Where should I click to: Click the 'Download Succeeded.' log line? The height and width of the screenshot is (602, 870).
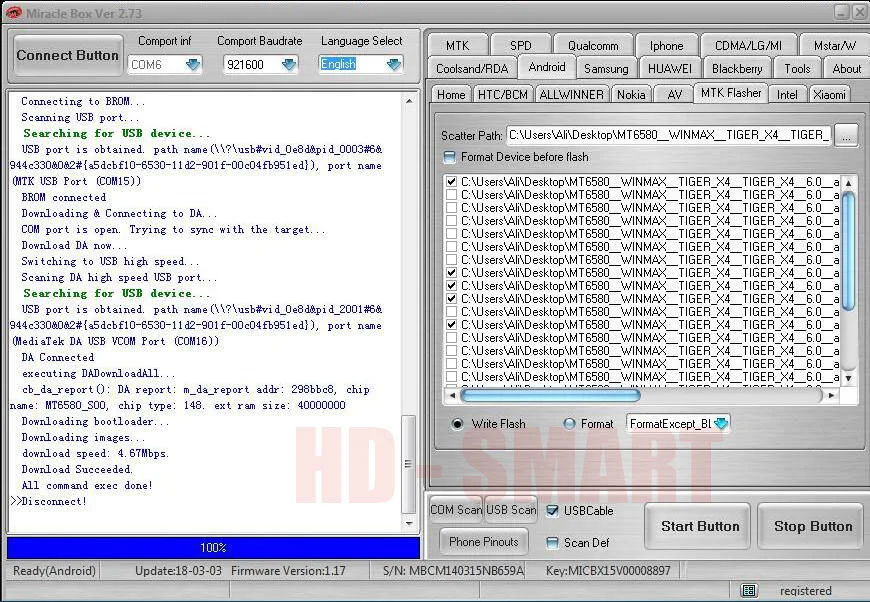(77, 469)
